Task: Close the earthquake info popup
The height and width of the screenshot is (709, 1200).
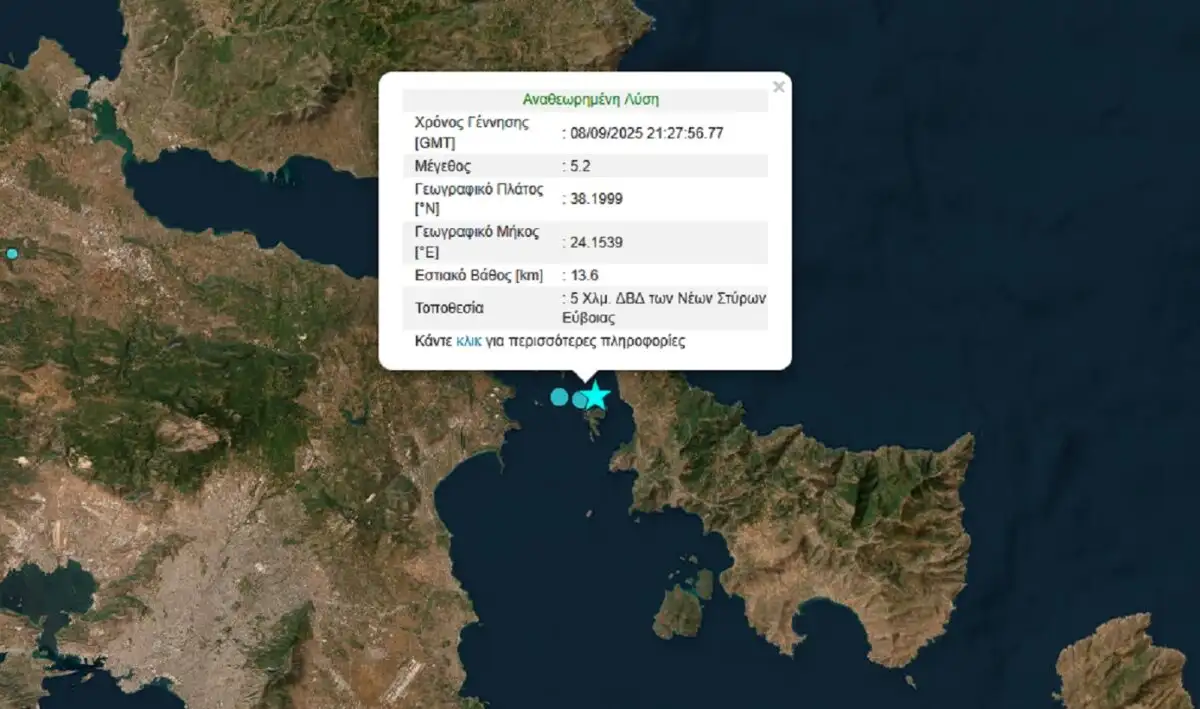Action: pyautogui.click(x=779, y=87)
